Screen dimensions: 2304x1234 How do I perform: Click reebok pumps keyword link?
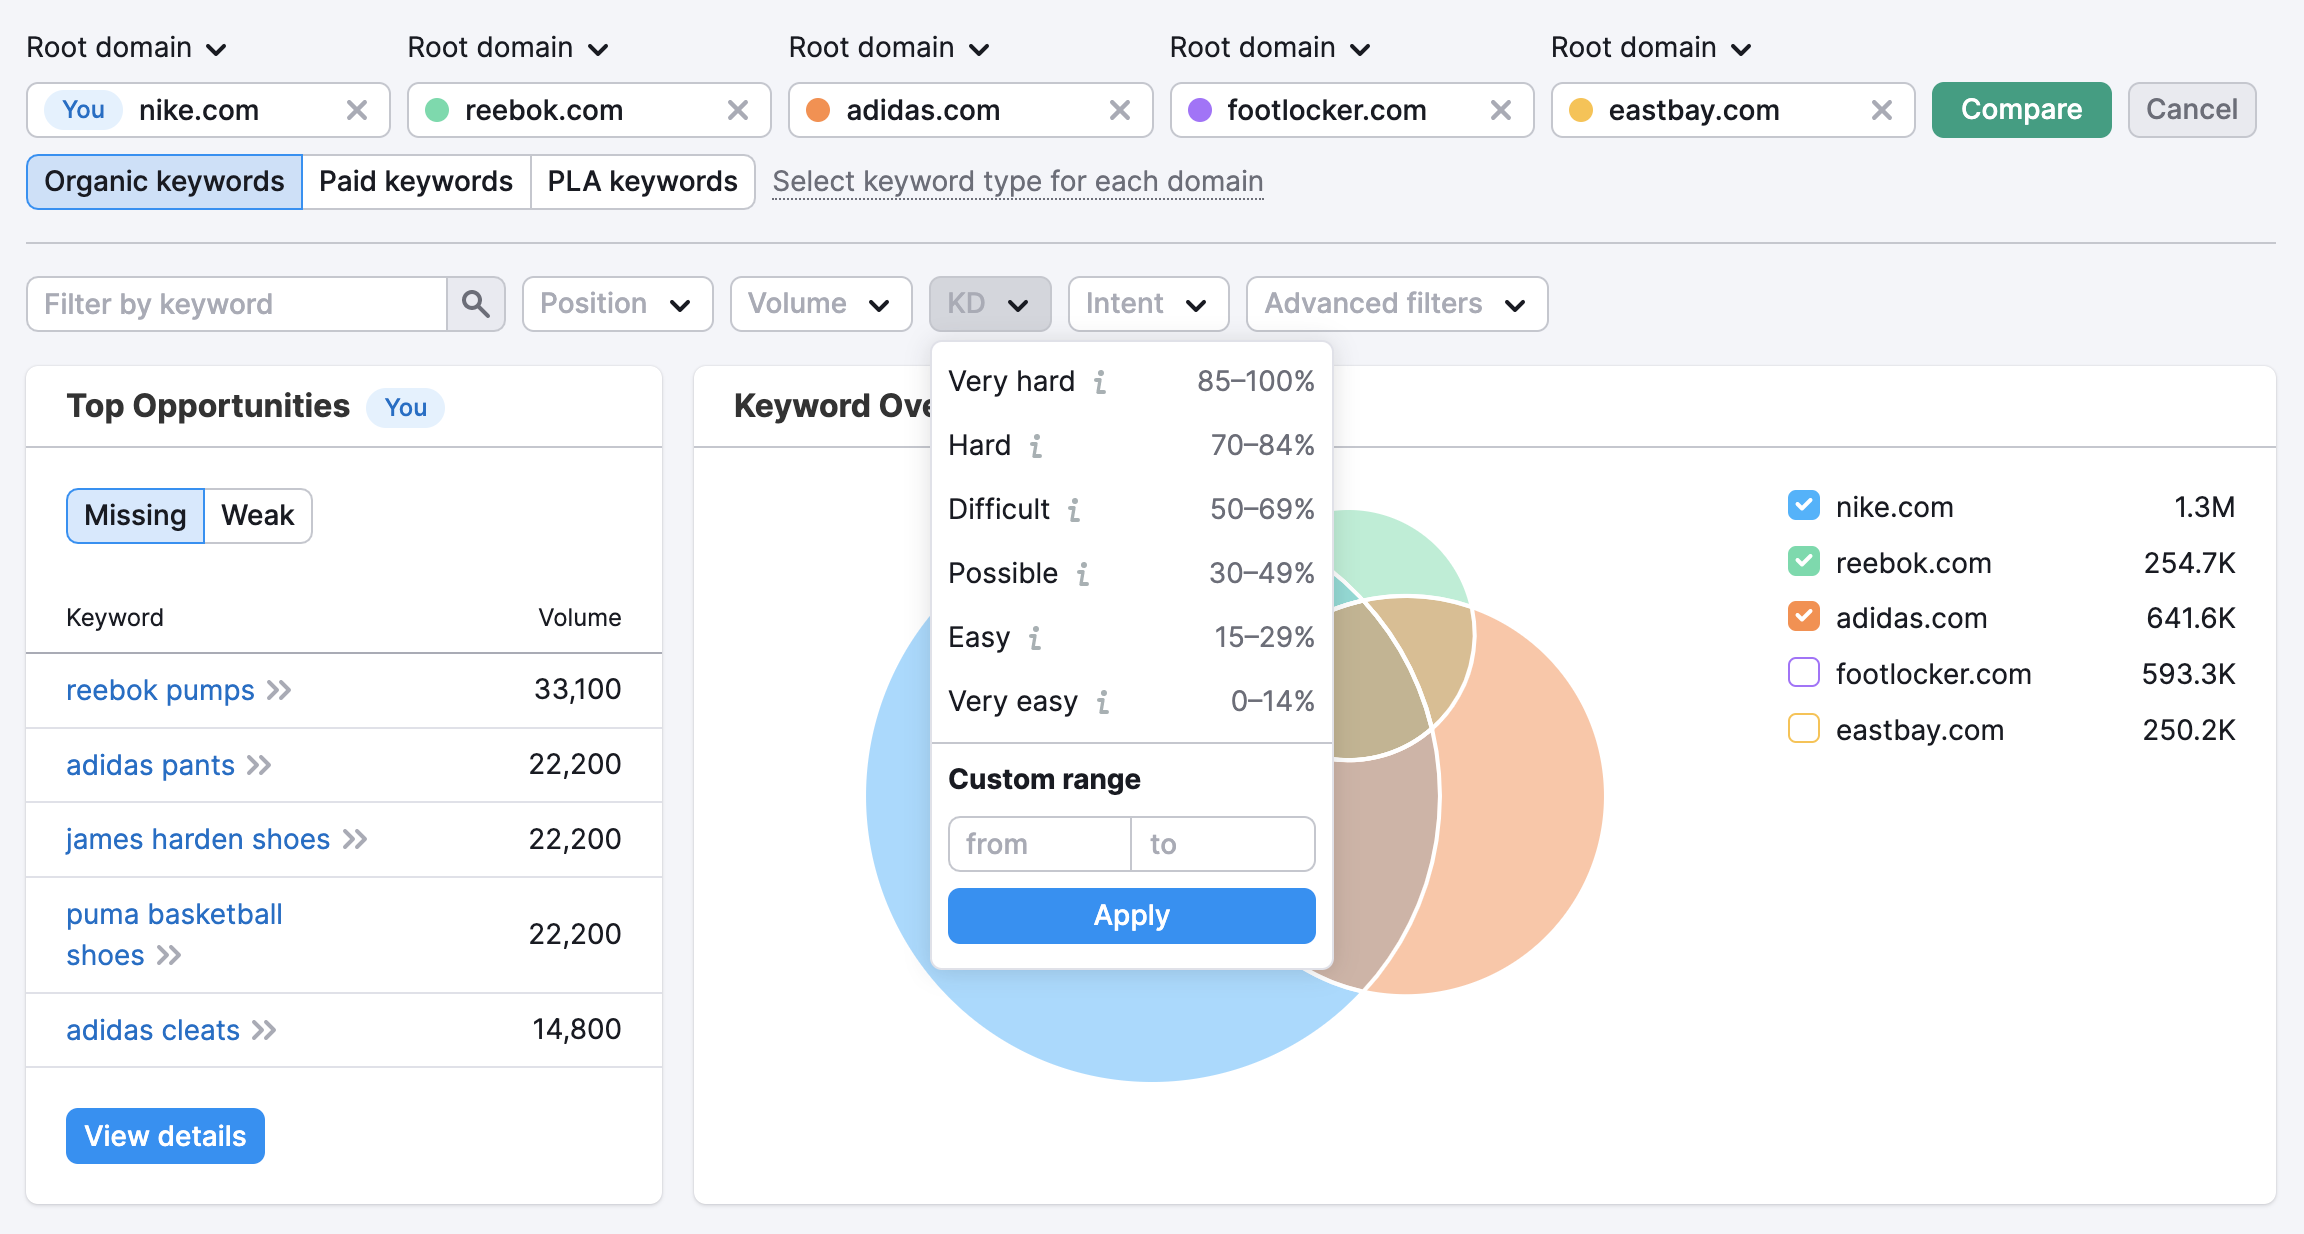coord(158,690)
